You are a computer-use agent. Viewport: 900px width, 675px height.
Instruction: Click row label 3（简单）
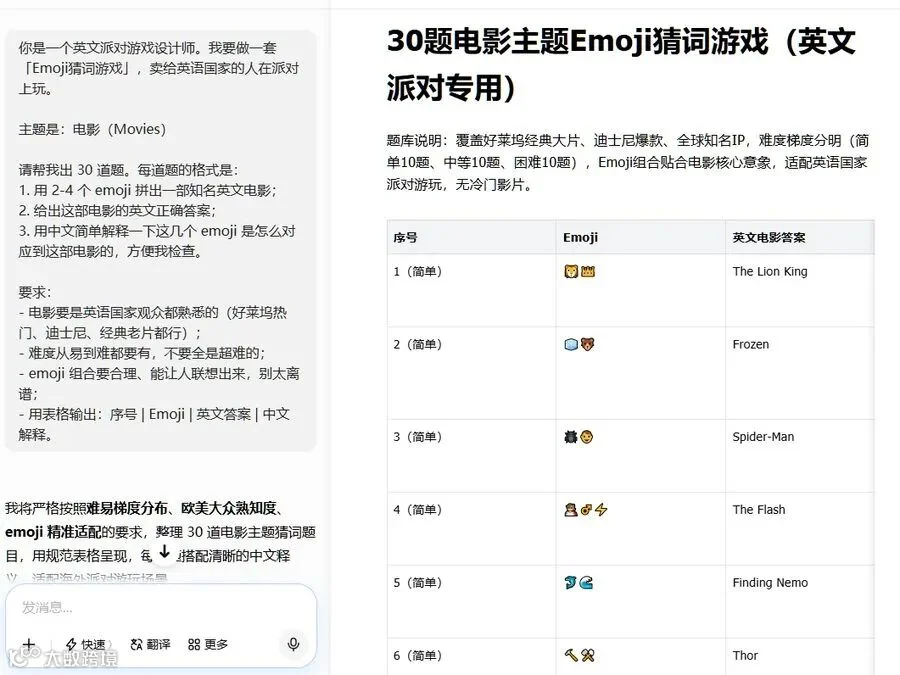point(418,437)
